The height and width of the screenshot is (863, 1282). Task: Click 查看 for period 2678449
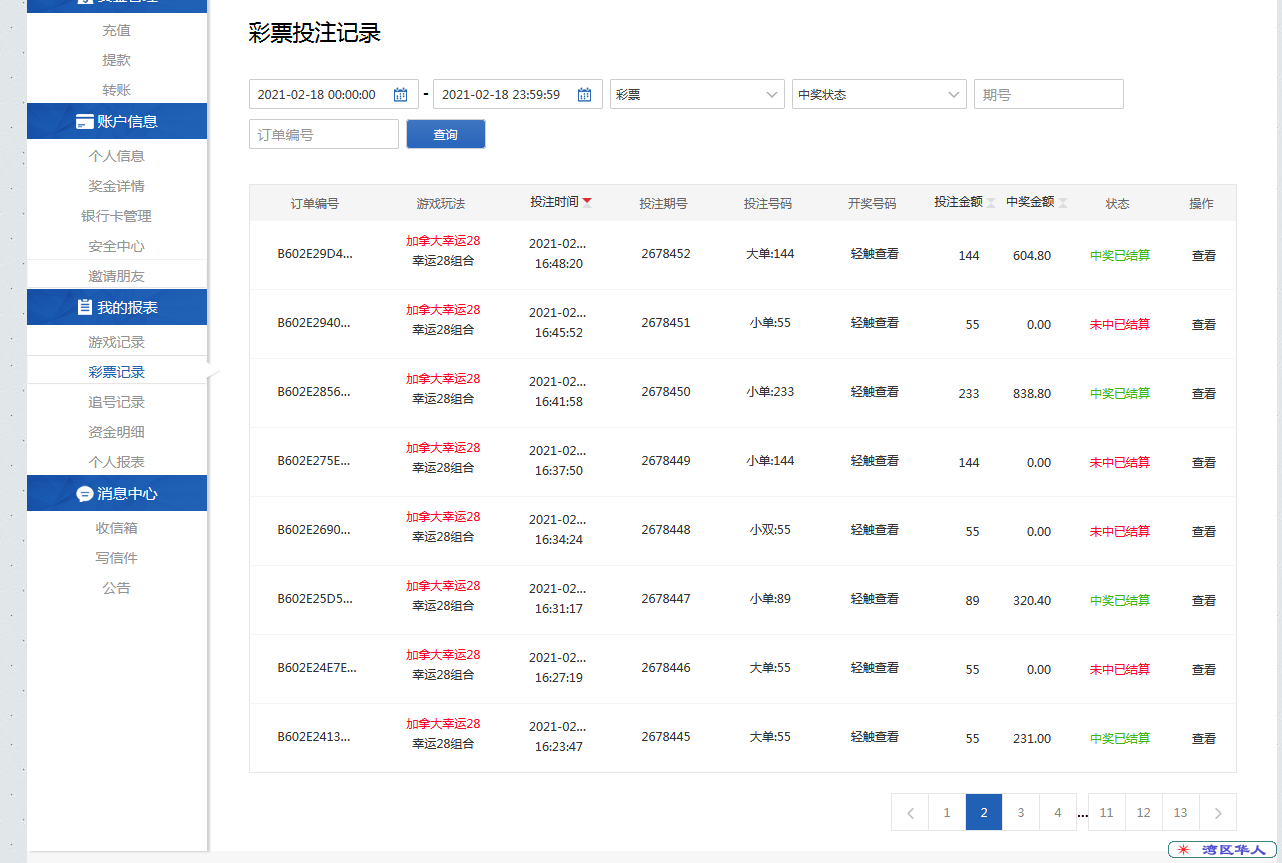point(1204,463)
